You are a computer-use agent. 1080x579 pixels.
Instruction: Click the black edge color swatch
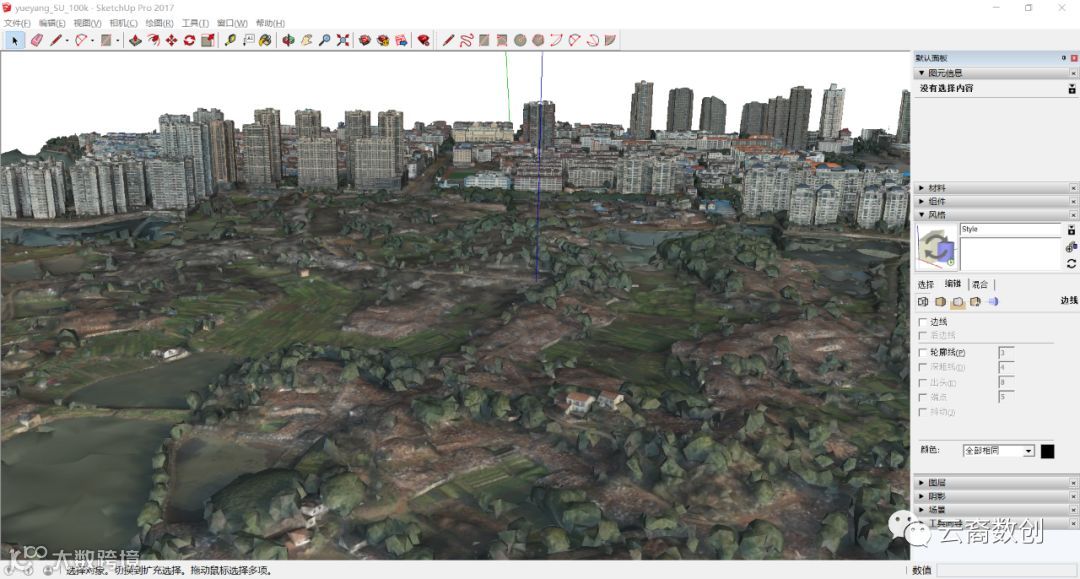coord(1047,451)
